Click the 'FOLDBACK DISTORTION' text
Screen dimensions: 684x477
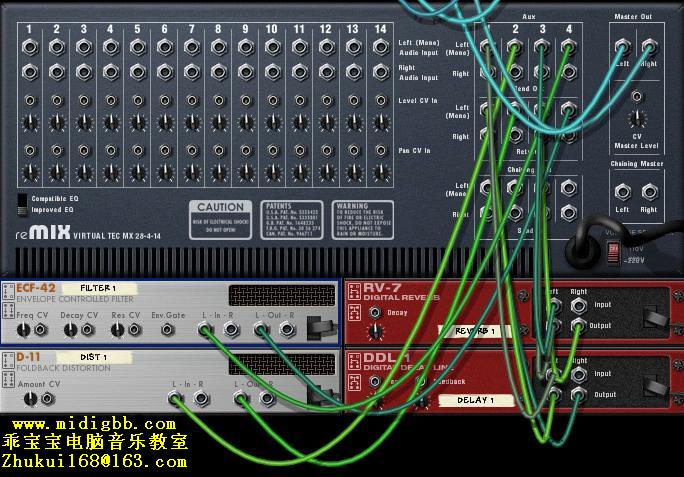coord(64,368)
